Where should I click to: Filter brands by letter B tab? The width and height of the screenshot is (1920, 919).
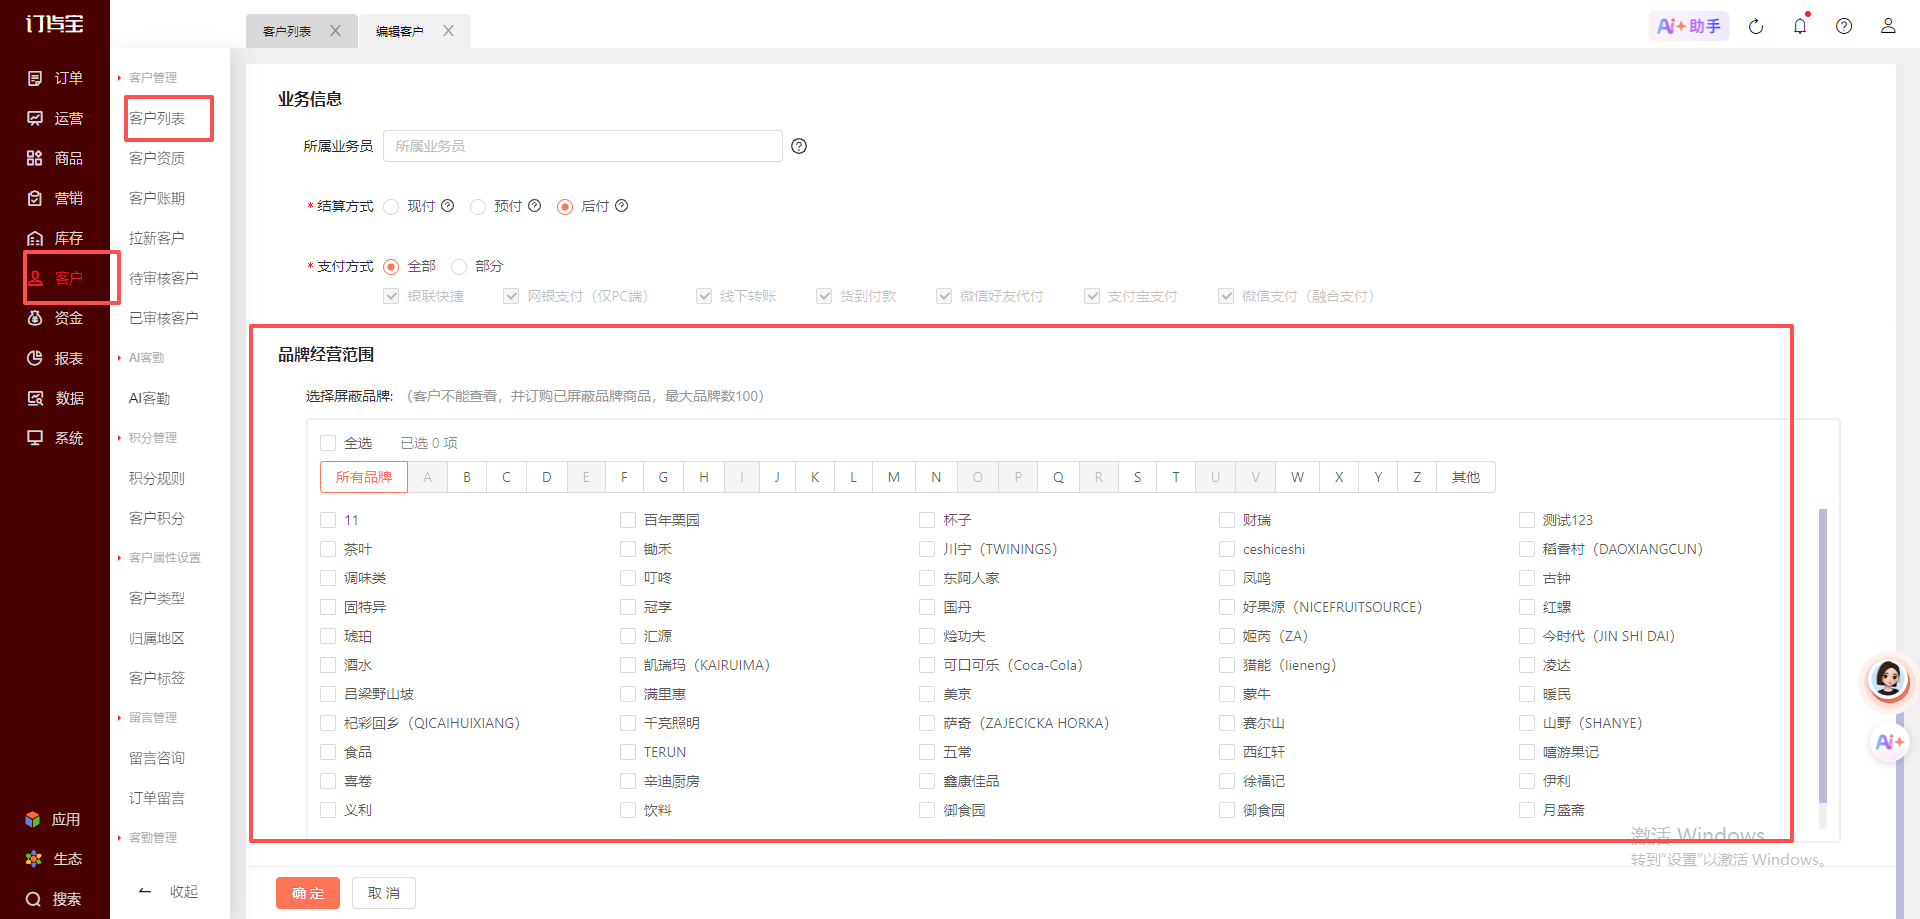tap(467, 477)
